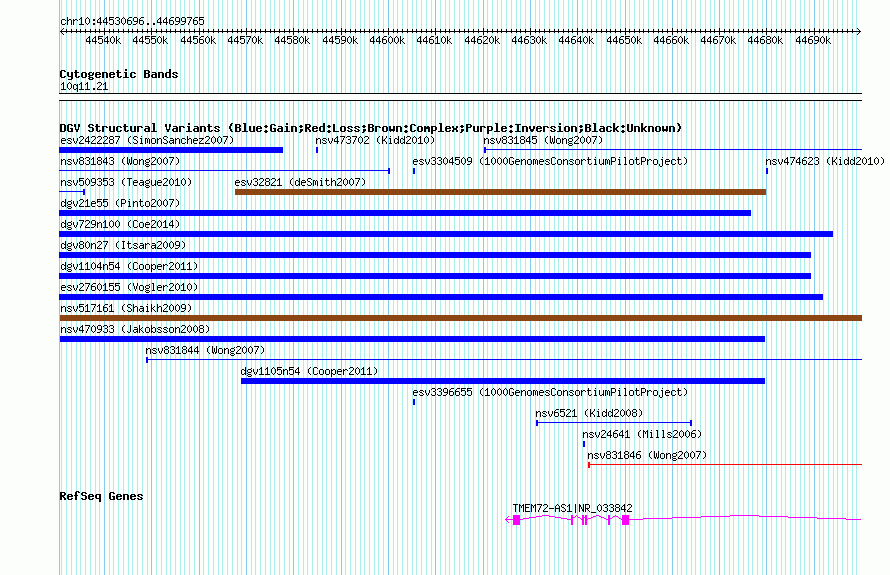Click the DGV Structural Variants track title
Image resolution: width=890 pixels, height=575 pixels.
pyautogui.click(x=371, y=128)
